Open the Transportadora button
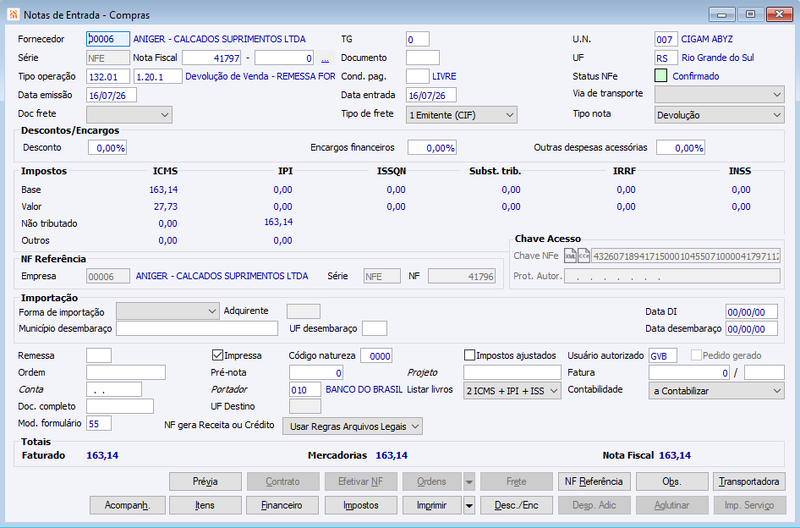This screenshot has height=528, width=800. pyautogui.click(x=749, y=482)
